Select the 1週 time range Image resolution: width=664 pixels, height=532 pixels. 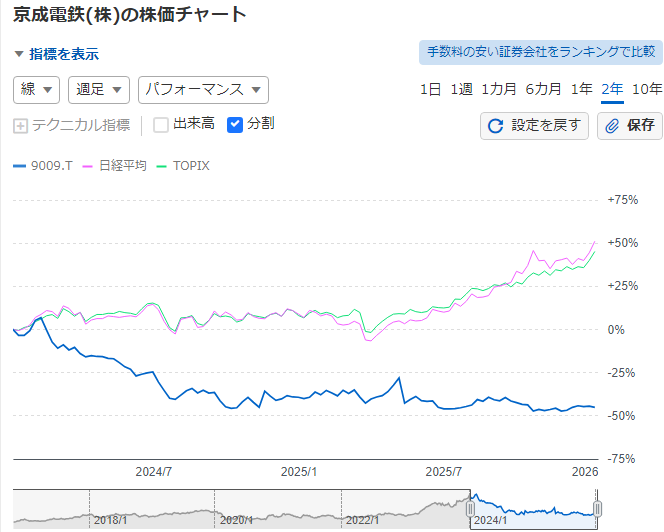pos(461,89)
